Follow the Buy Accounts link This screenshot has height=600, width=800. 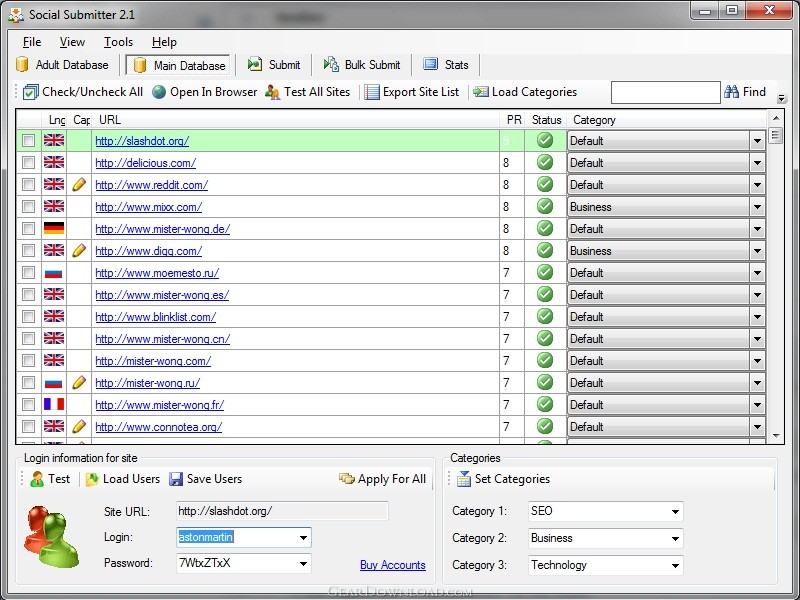click(x=393, y=565)
